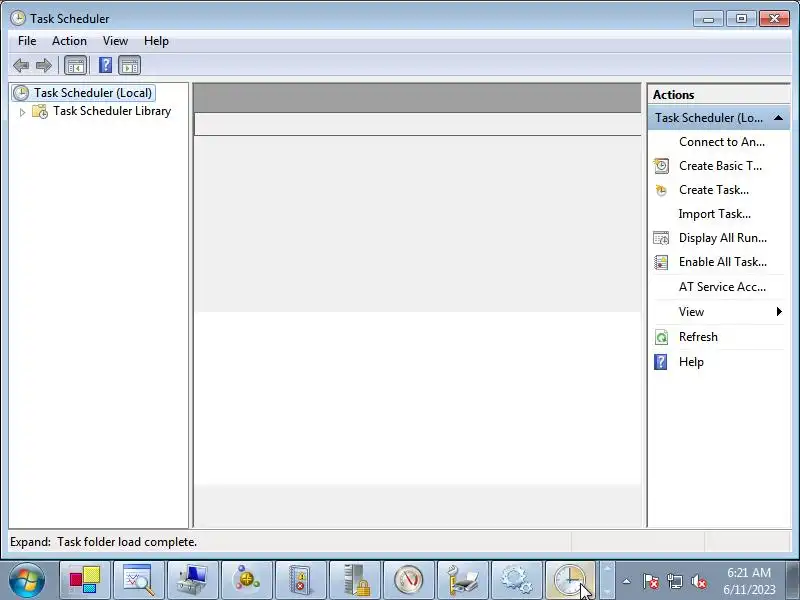This screenshot has width=800, height=600.
Task: Click Create Task... action
Action: [714, 190]
